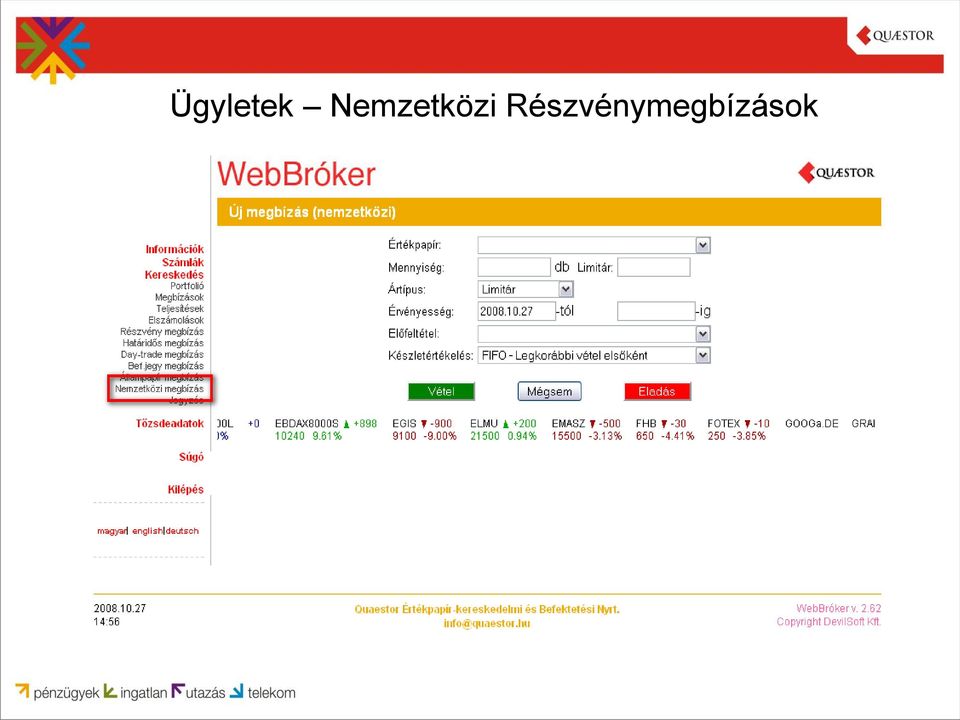Go to Day-trade megbízás
The height and width of the screenshot is (720, 960).
tap(162, 354)
